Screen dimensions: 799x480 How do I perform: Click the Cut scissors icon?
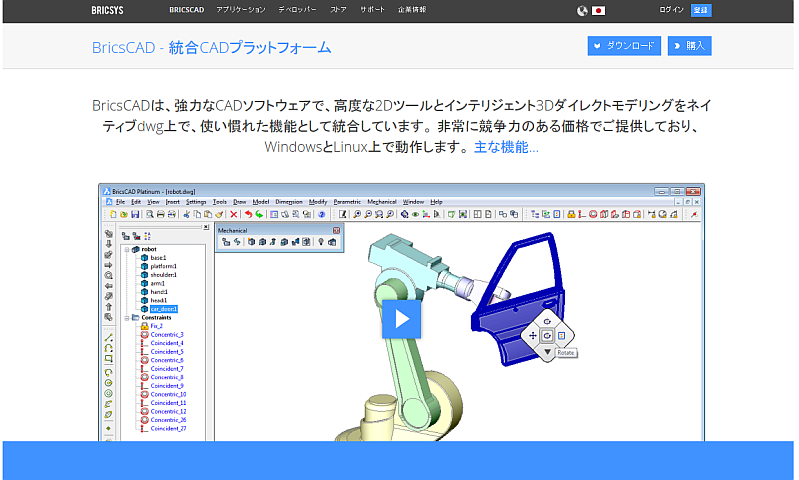186,215
